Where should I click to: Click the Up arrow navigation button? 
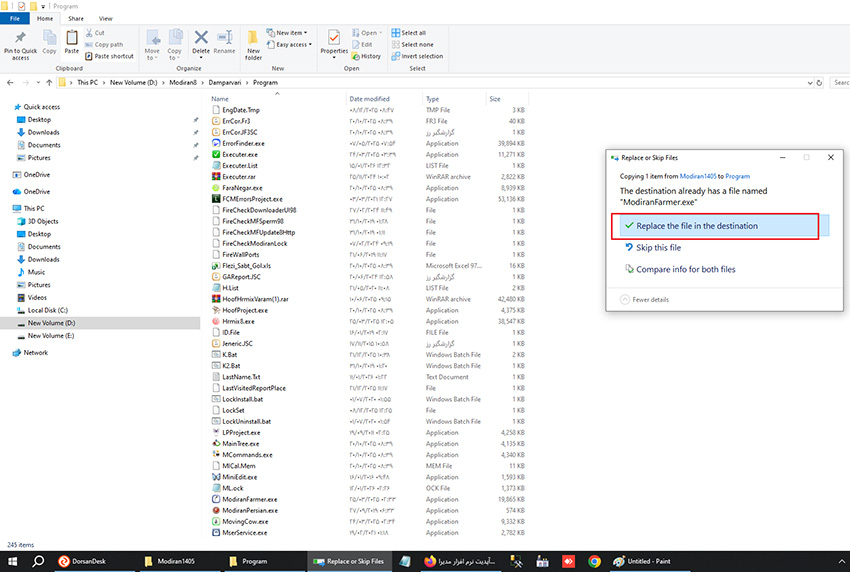pos(49,82)
